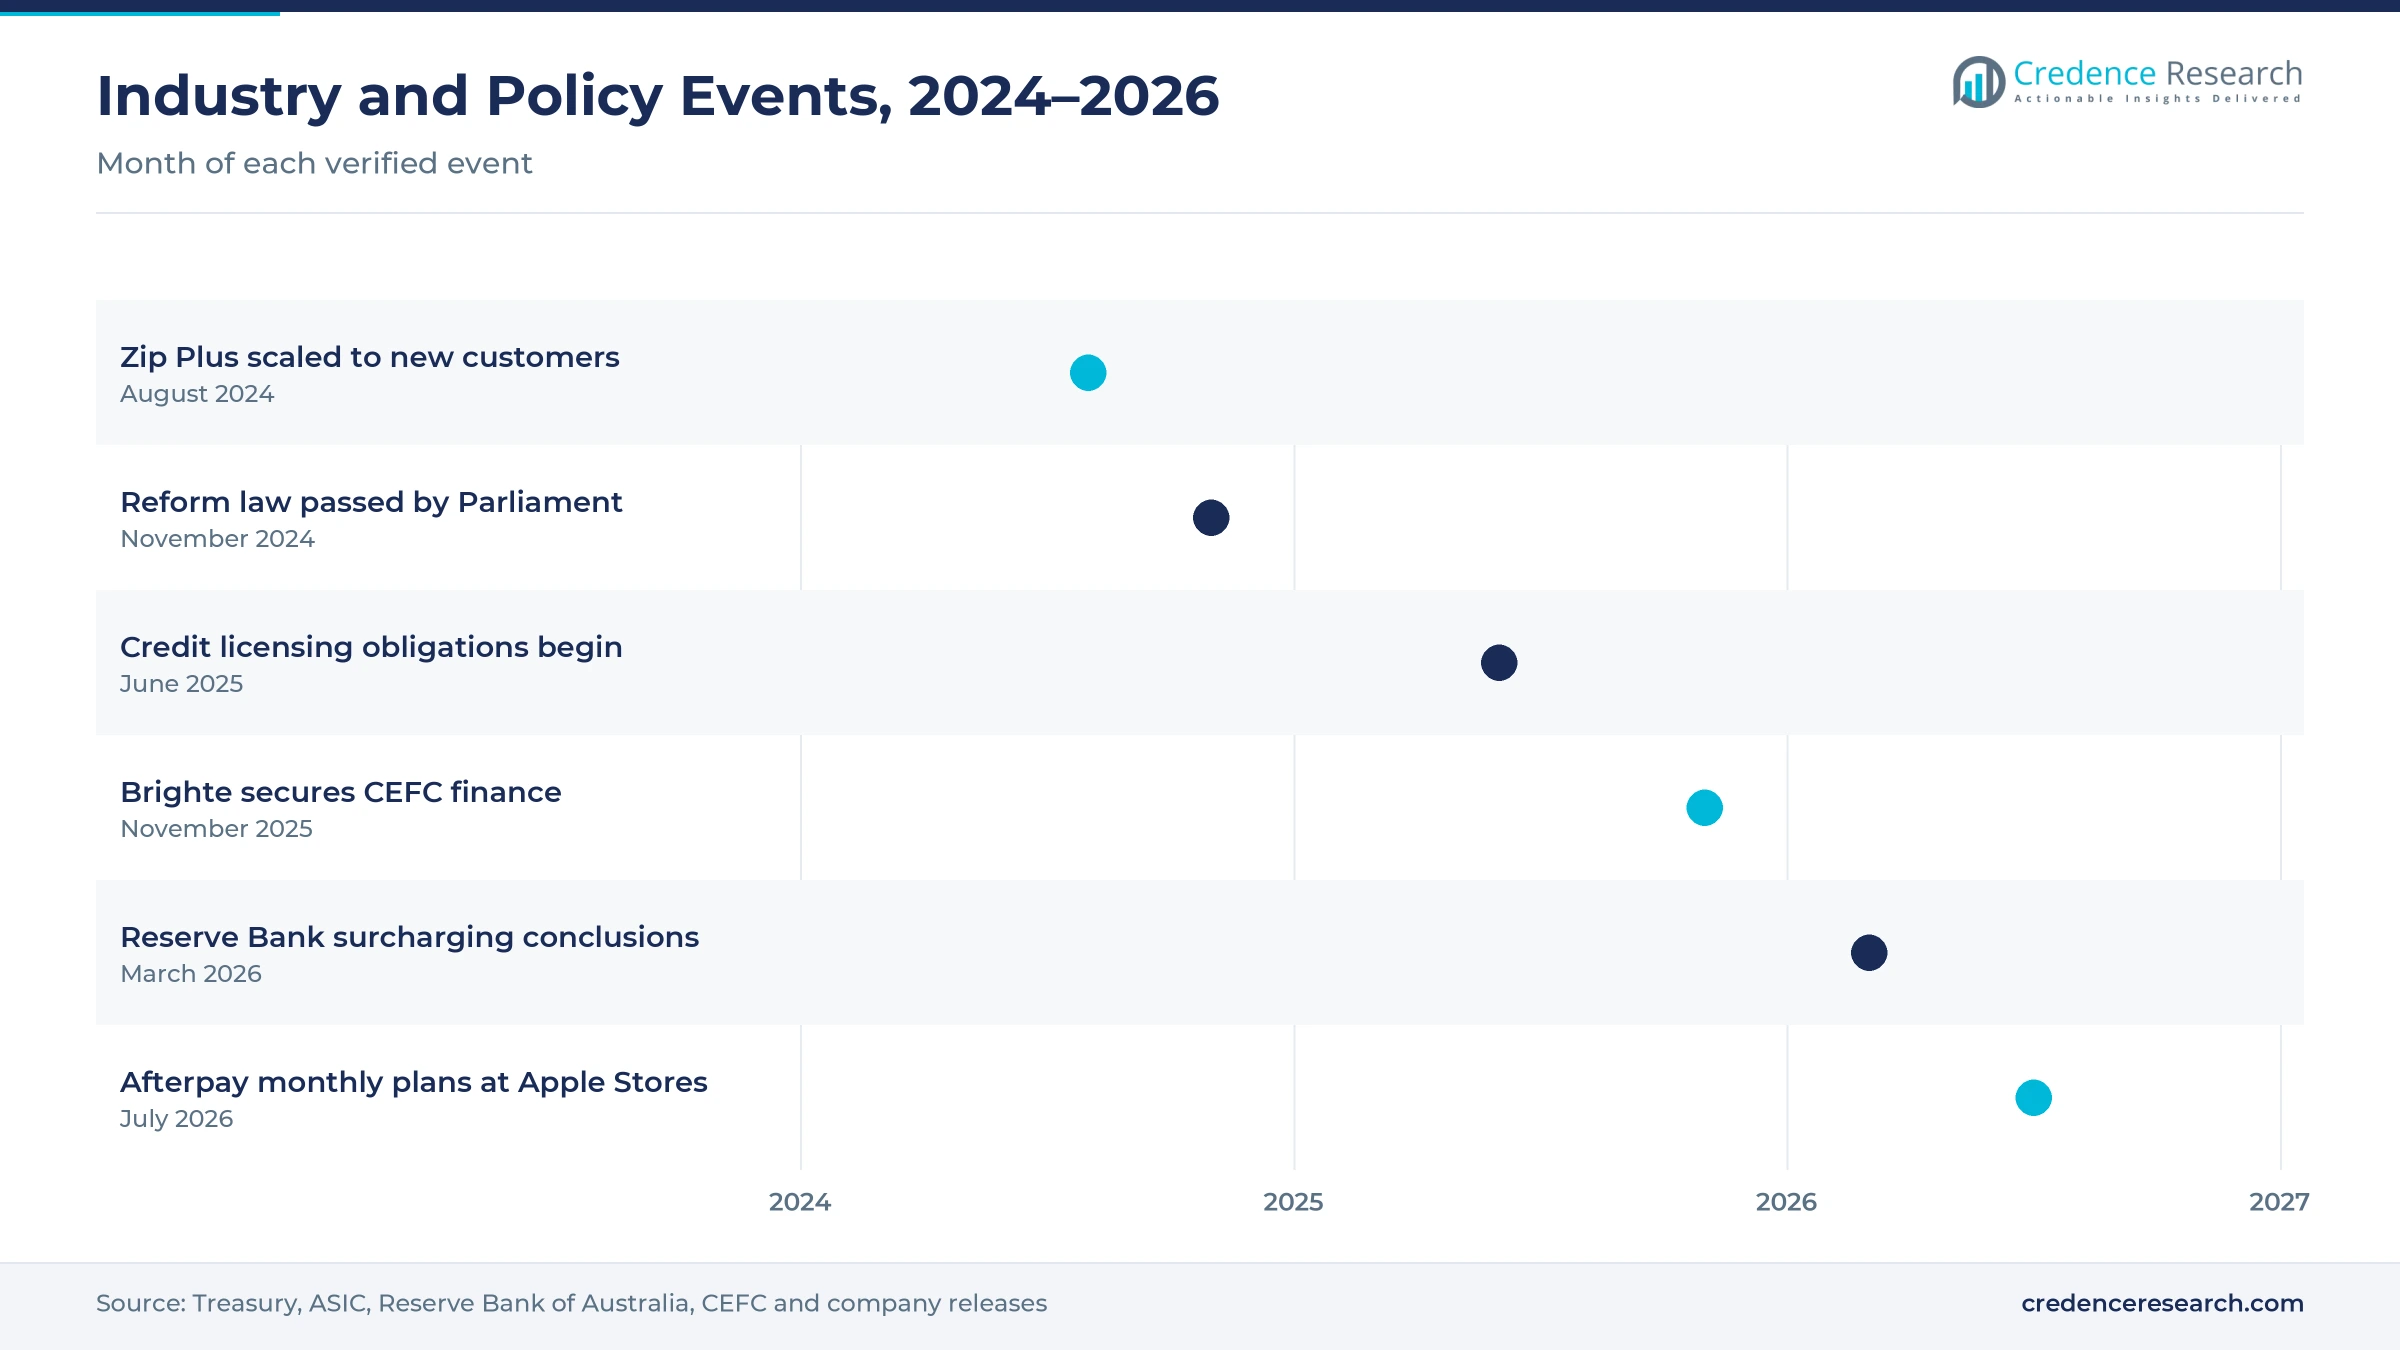Click the source attribution footer text
The width and height of the screenshot is (2400, 1350).
tap(571, 1303)
